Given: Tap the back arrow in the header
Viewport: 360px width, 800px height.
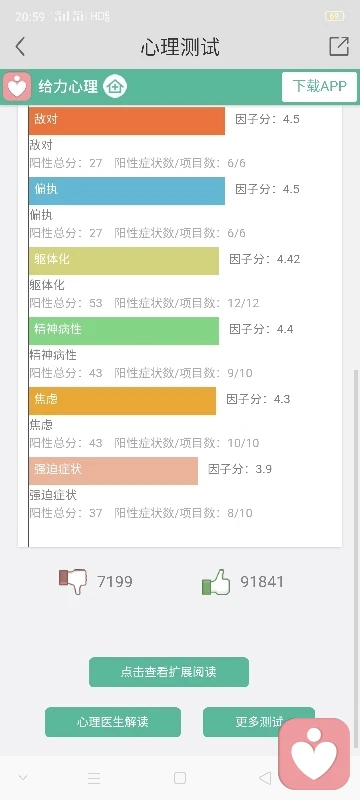Looking at the screenshot, I should click(x=20, y=46).
